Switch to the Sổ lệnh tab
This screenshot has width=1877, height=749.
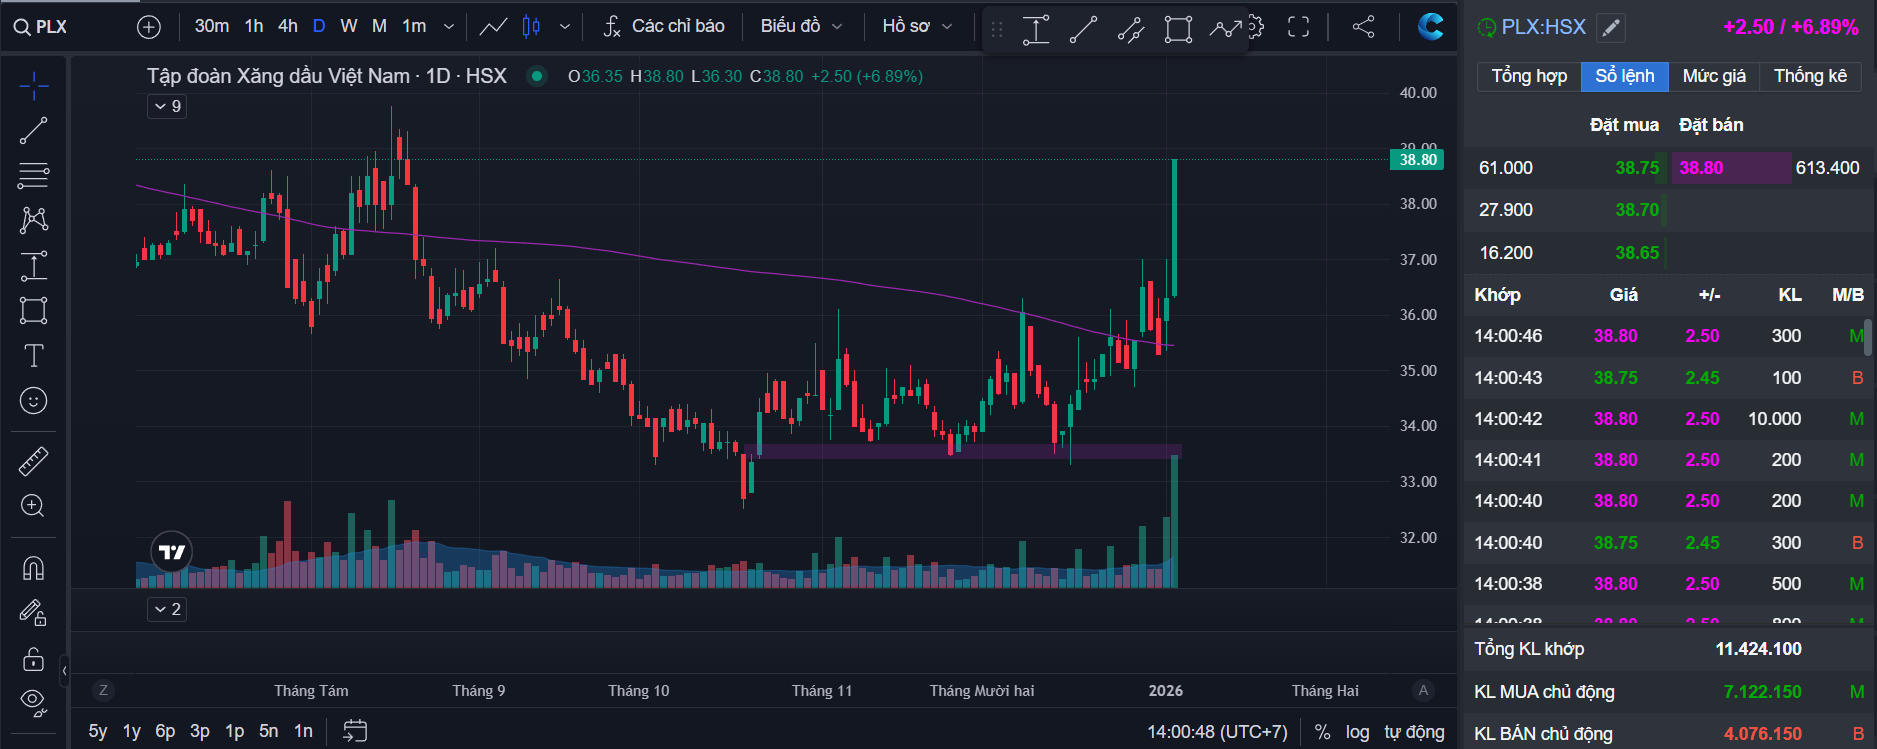click(x=1625, y=76)
